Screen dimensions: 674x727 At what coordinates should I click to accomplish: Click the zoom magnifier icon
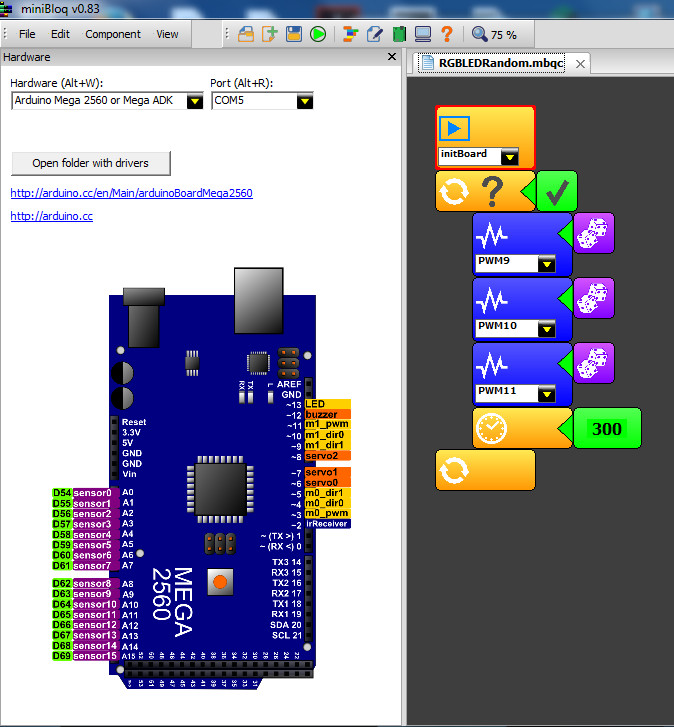click(479, 34)
